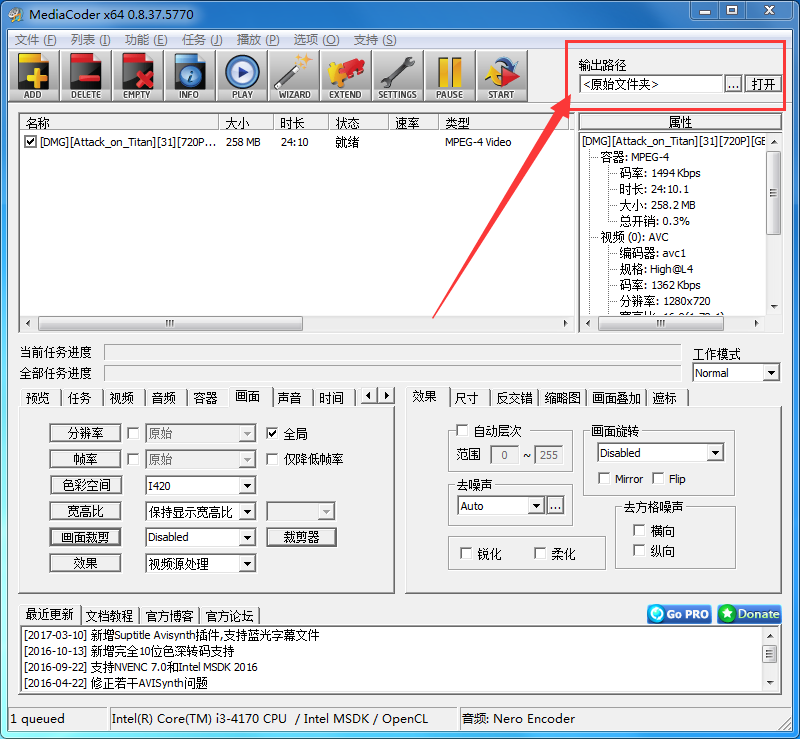Image resolution: width=800 pixels, height=739 pixels.
Task: Click the START icon to begin transcoding
Action: tap(501, 75)
